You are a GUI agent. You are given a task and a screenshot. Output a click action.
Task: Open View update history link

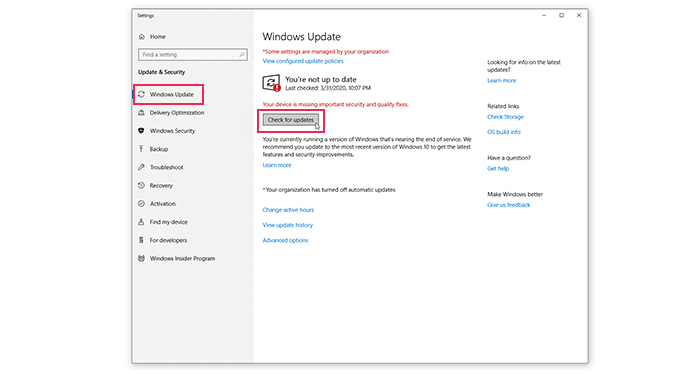288,225
